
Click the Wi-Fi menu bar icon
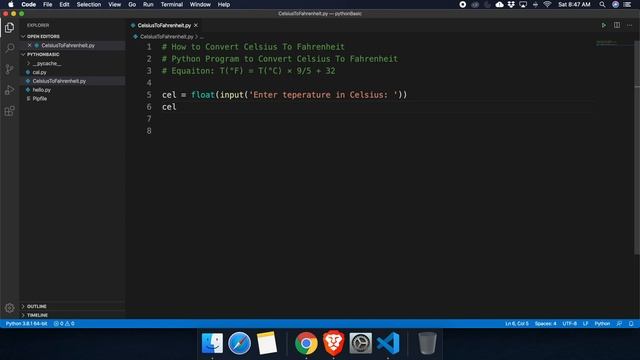[547, 4]
